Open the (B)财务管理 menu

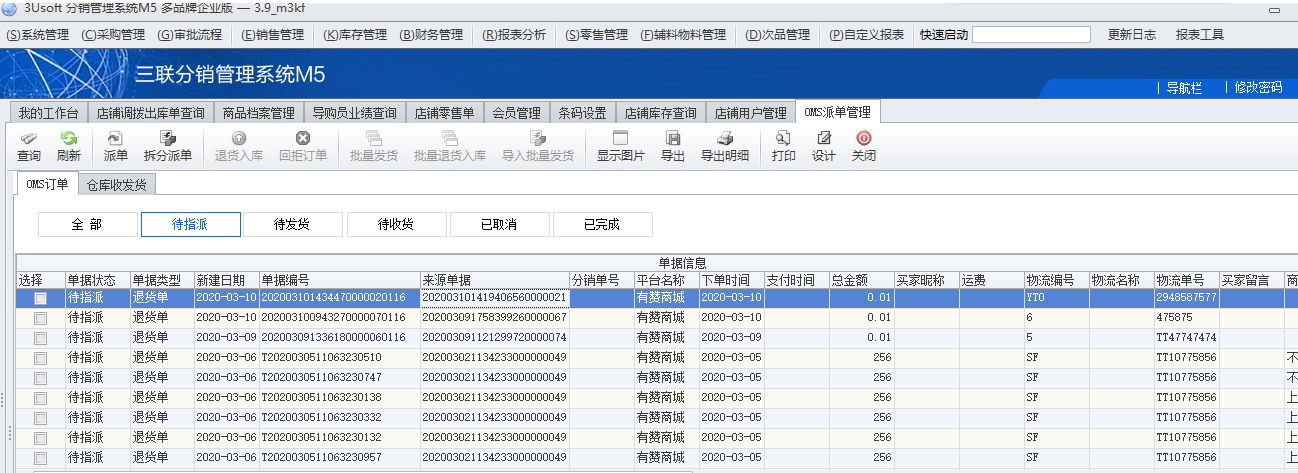(x=431, y=34)
